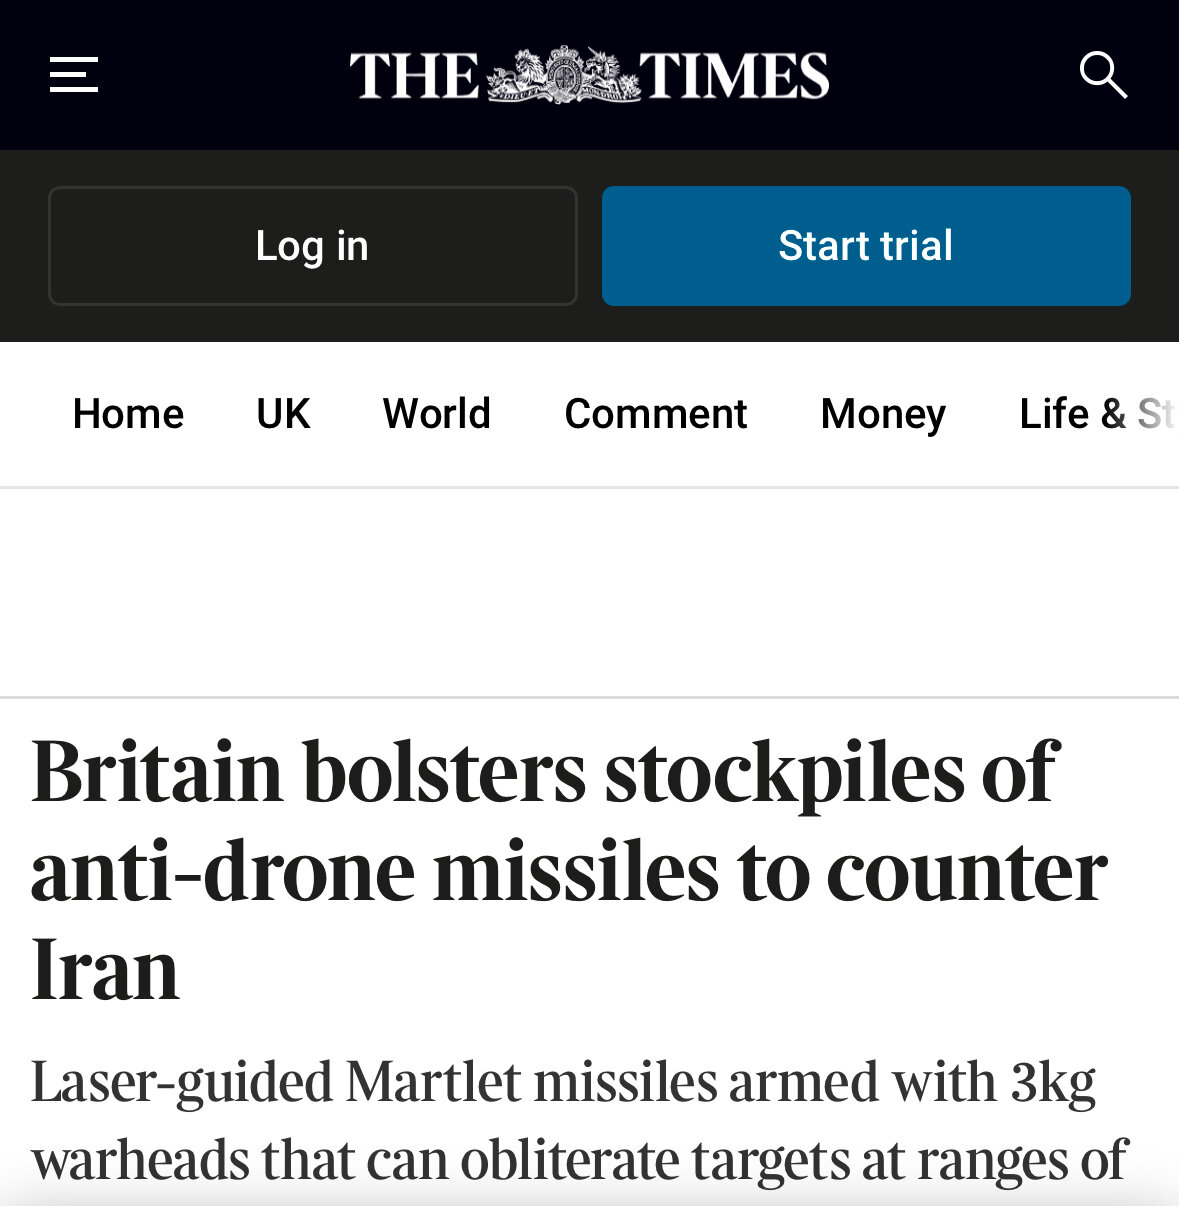Viewport: 1179px width, 1206px height.
Task: Switch to the World section
Action: click(437, 414)
